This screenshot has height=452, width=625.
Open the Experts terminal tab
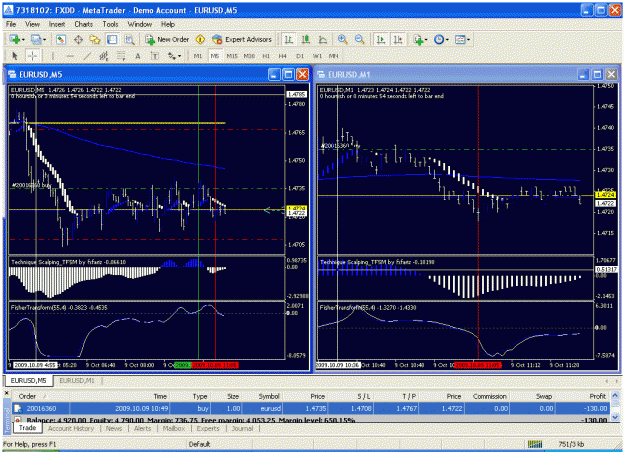click(208, 428)
